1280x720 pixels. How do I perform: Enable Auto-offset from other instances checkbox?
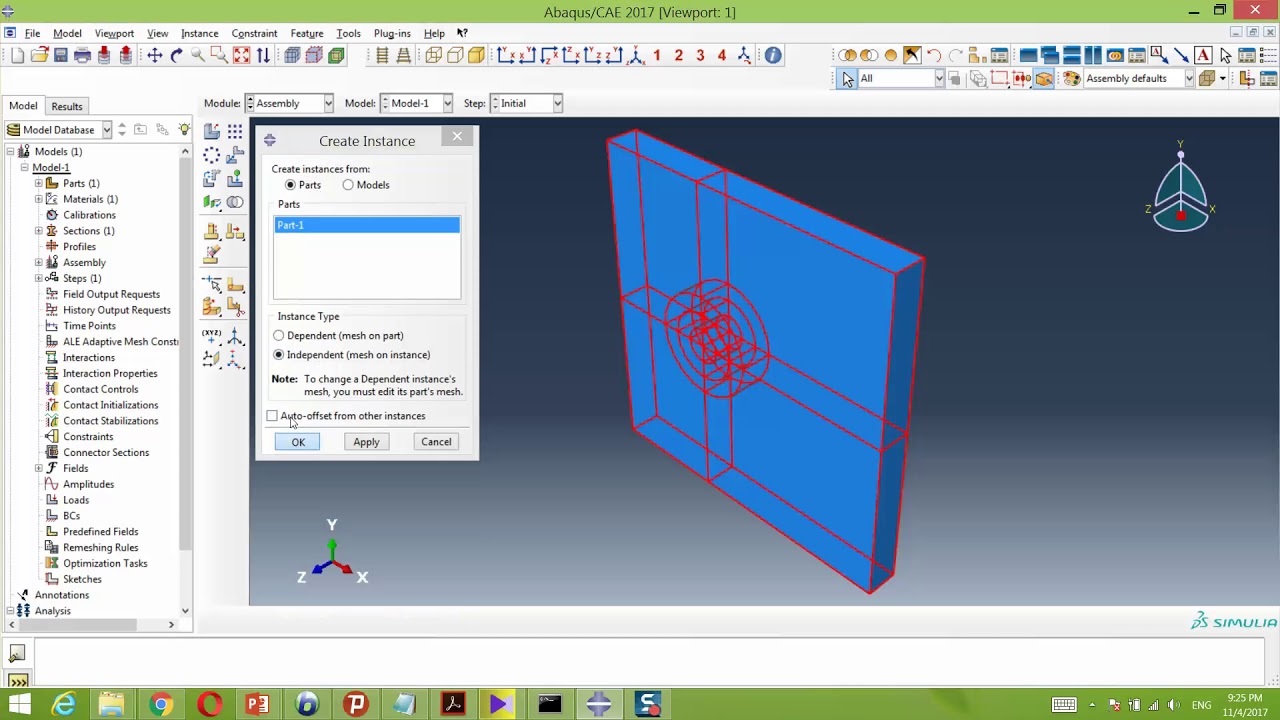272,416
